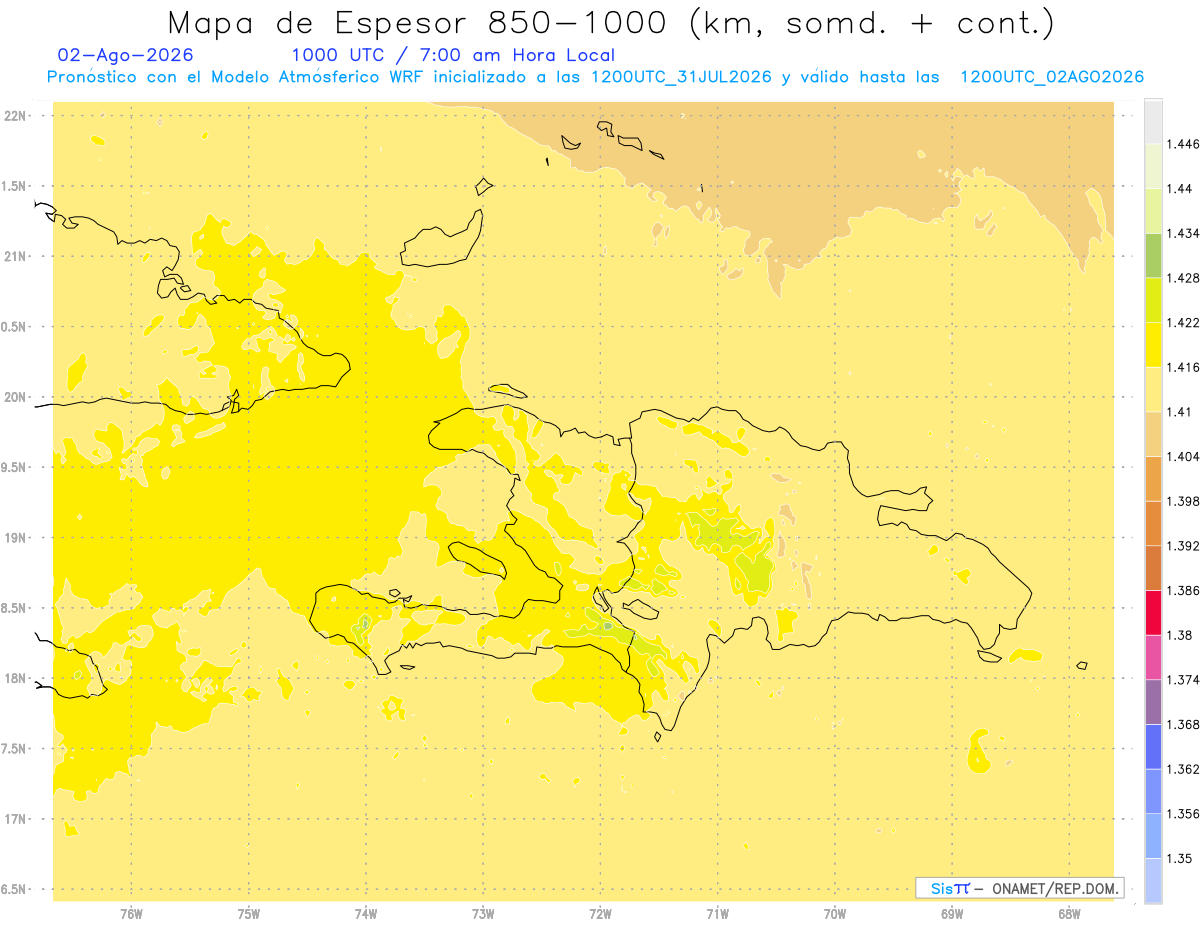Screen dimensions: 1200x927
Task: Click the WRF forecast initialization subtitle line
Action: click(x=596, y=77)
